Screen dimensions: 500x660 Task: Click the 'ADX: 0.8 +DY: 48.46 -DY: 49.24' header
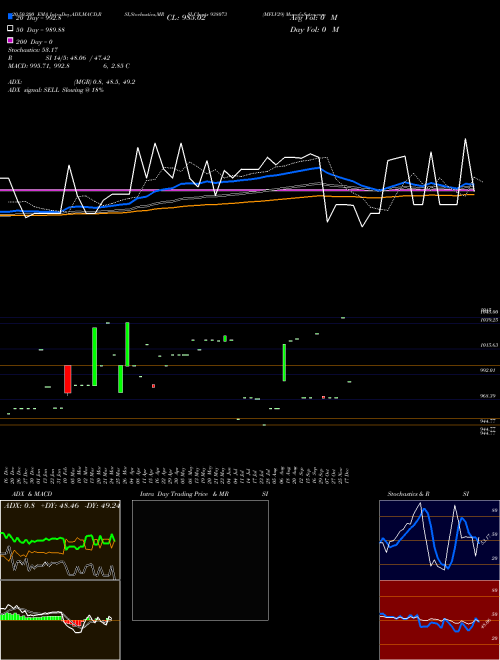click(61, 505)
